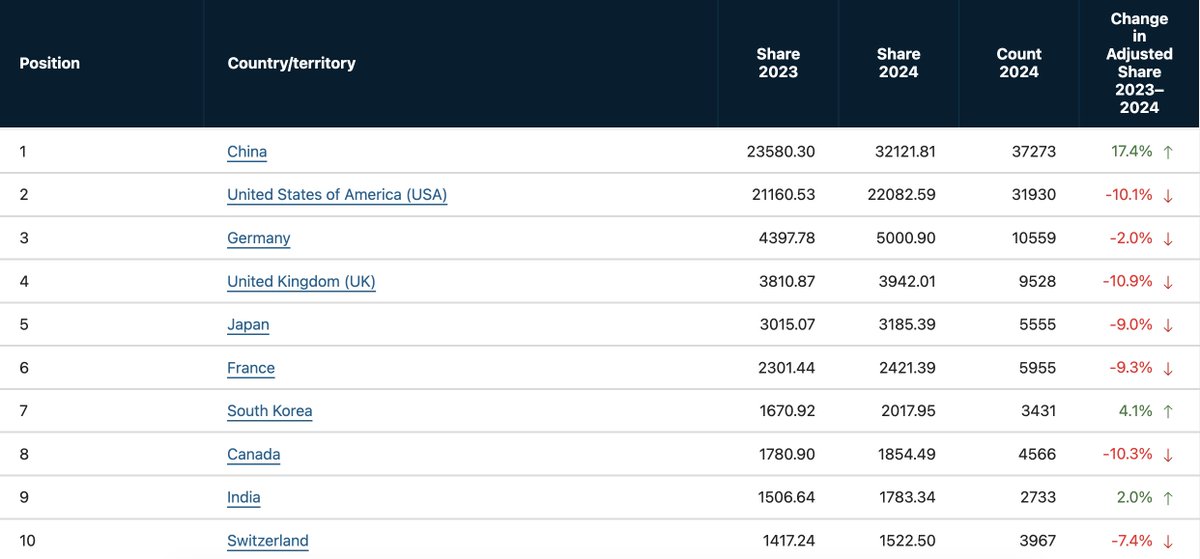Click the red down arrow in France's row
Screen dimensions: 1200x559
pos(1167,368)
